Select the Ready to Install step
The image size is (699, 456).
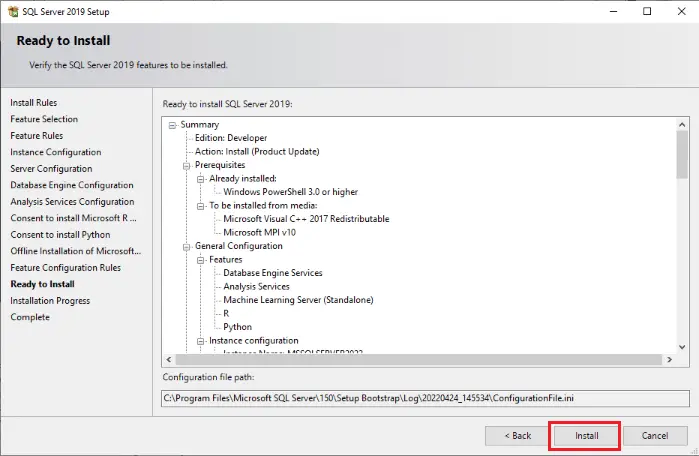pyautogui.click(x=42, y=284)
